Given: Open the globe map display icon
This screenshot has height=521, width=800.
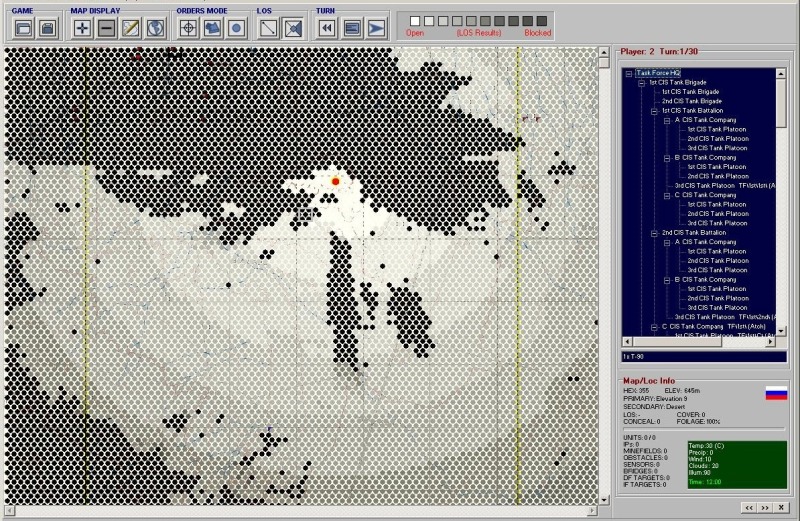Looking at the screenshot, I should pos(155,28).
